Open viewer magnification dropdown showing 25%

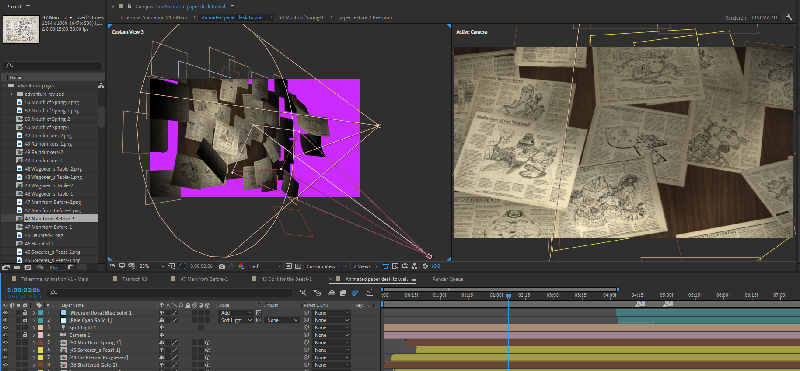click(x=152, y=266)
